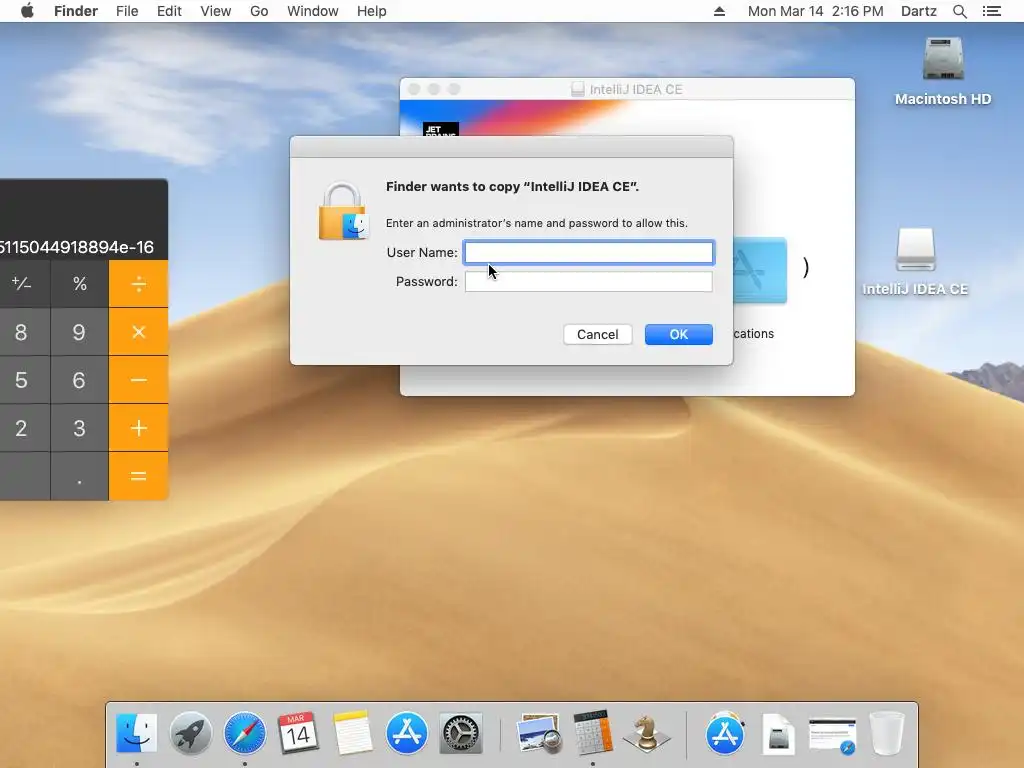Open App Store icon right of Dock divider
The height and width of the screenshot is (768, 1024).
725,733
